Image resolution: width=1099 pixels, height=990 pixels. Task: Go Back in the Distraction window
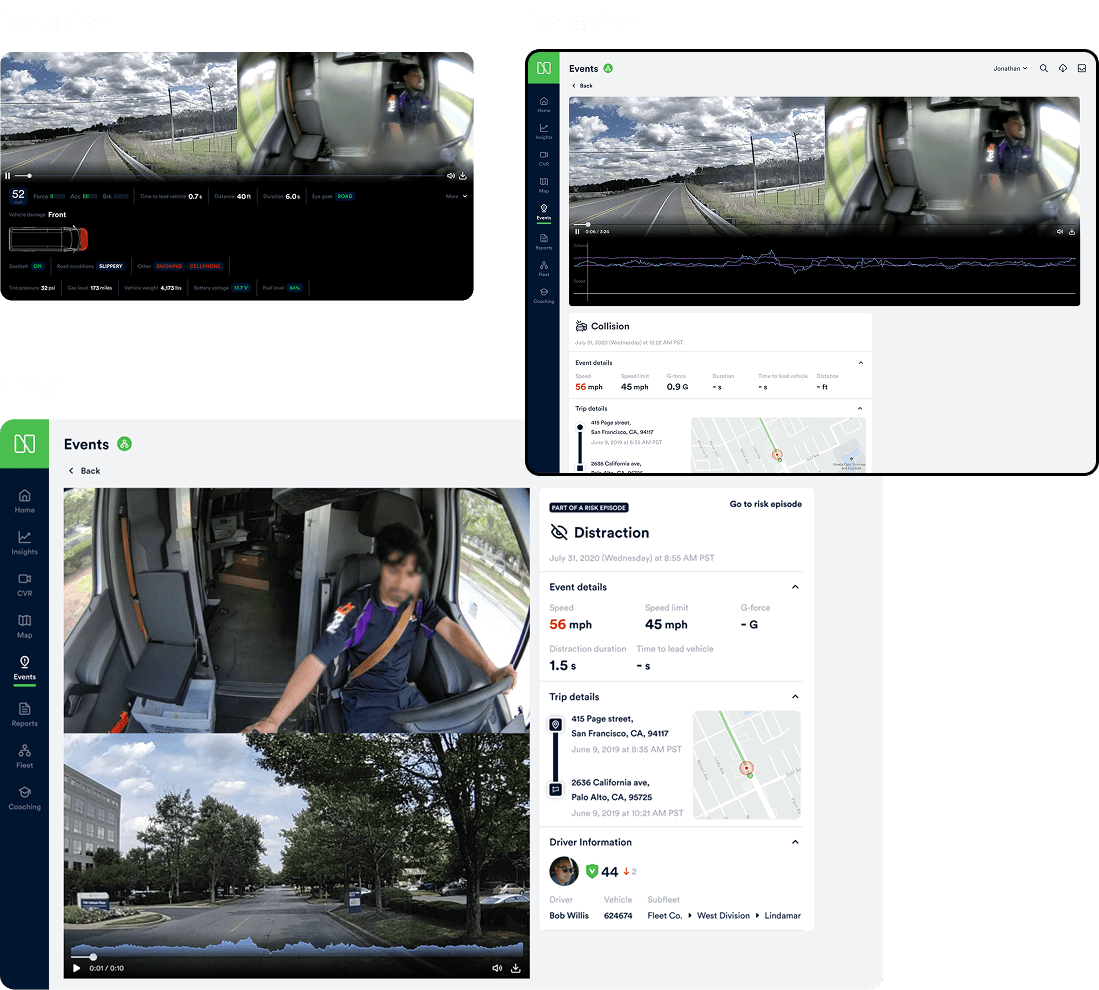84,470
